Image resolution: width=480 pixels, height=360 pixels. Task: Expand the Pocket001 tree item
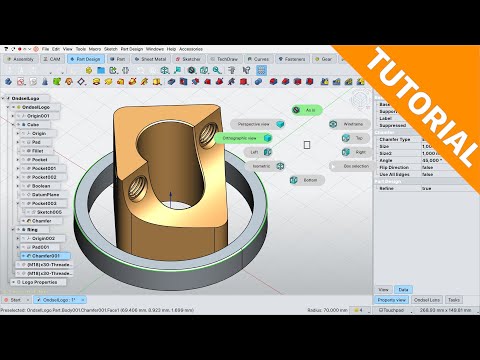pyautogui.click(x=18, y=168)
